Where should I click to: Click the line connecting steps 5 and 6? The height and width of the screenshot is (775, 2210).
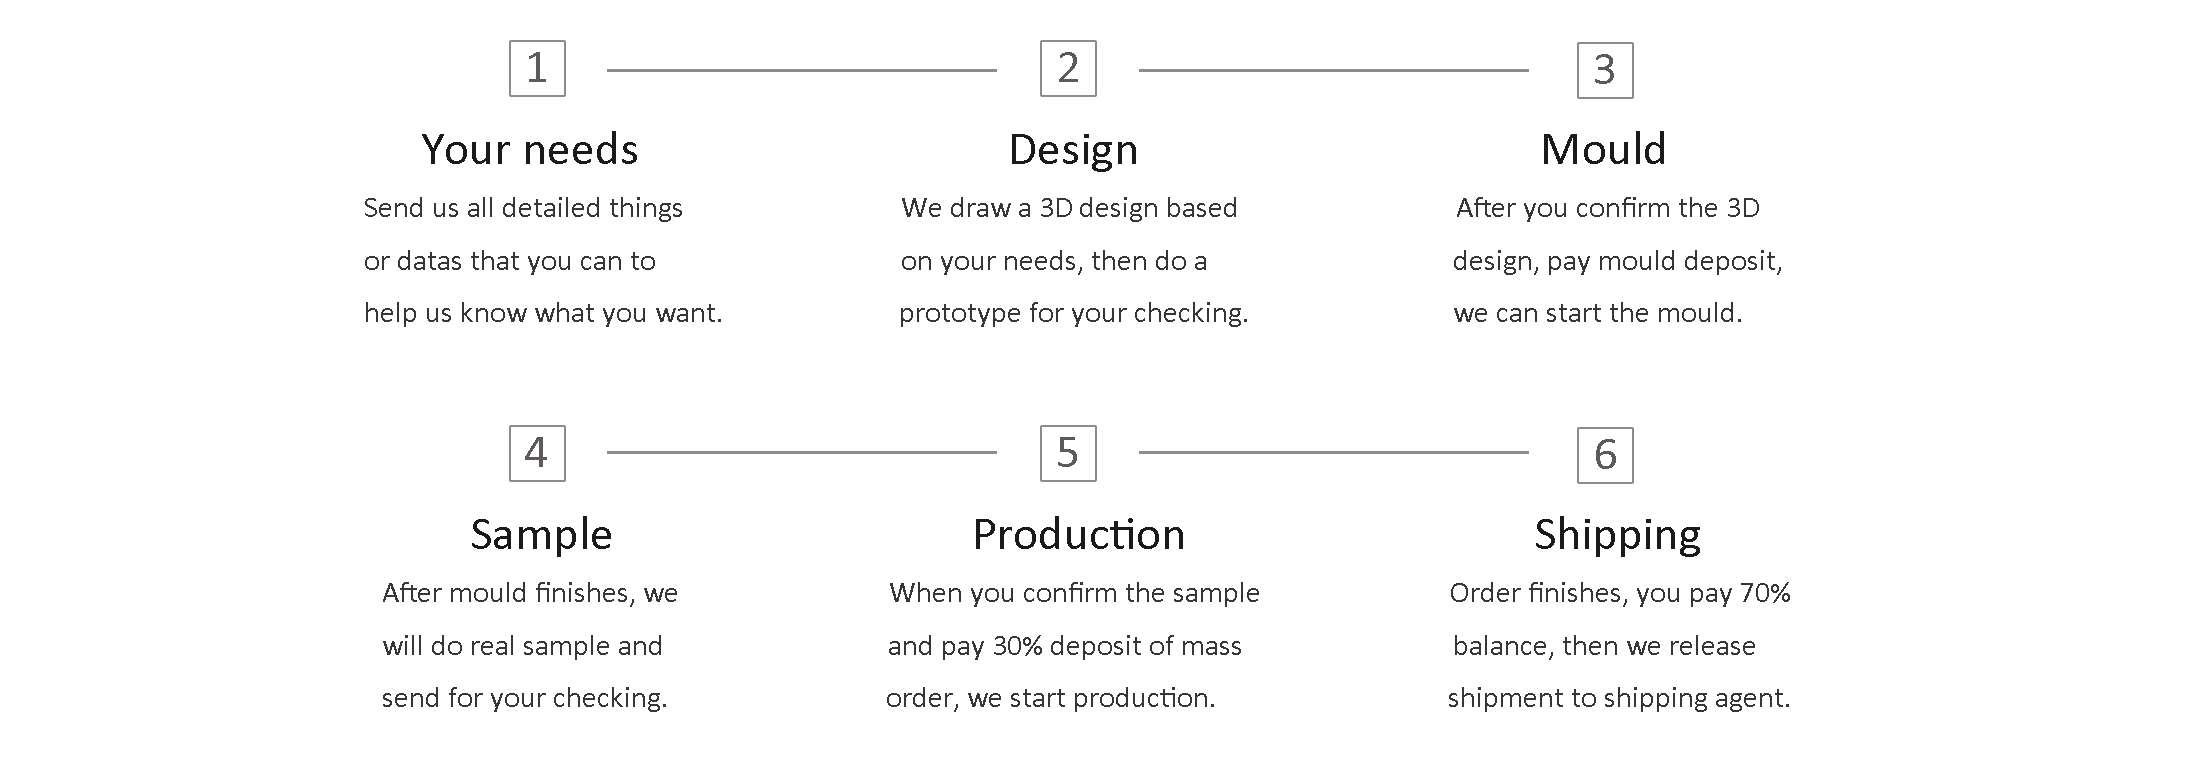click(x=1333, y=453)
